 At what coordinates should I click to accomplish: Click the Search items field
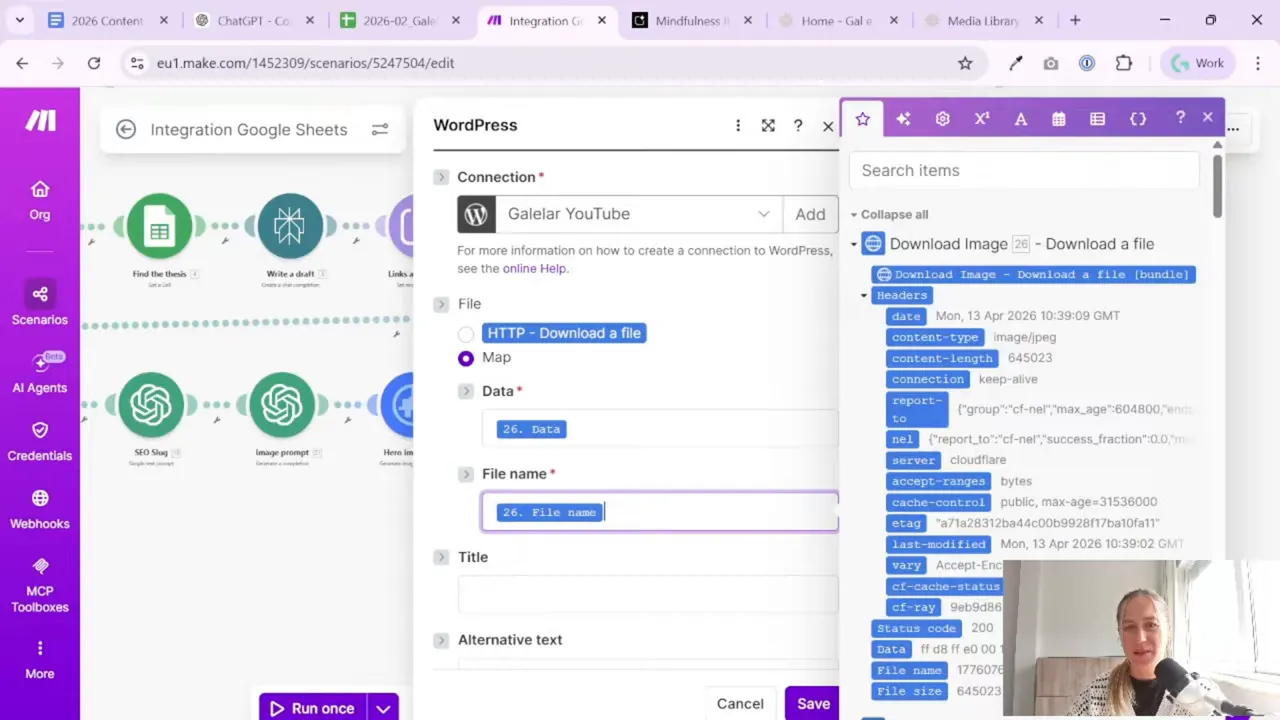1024,170
